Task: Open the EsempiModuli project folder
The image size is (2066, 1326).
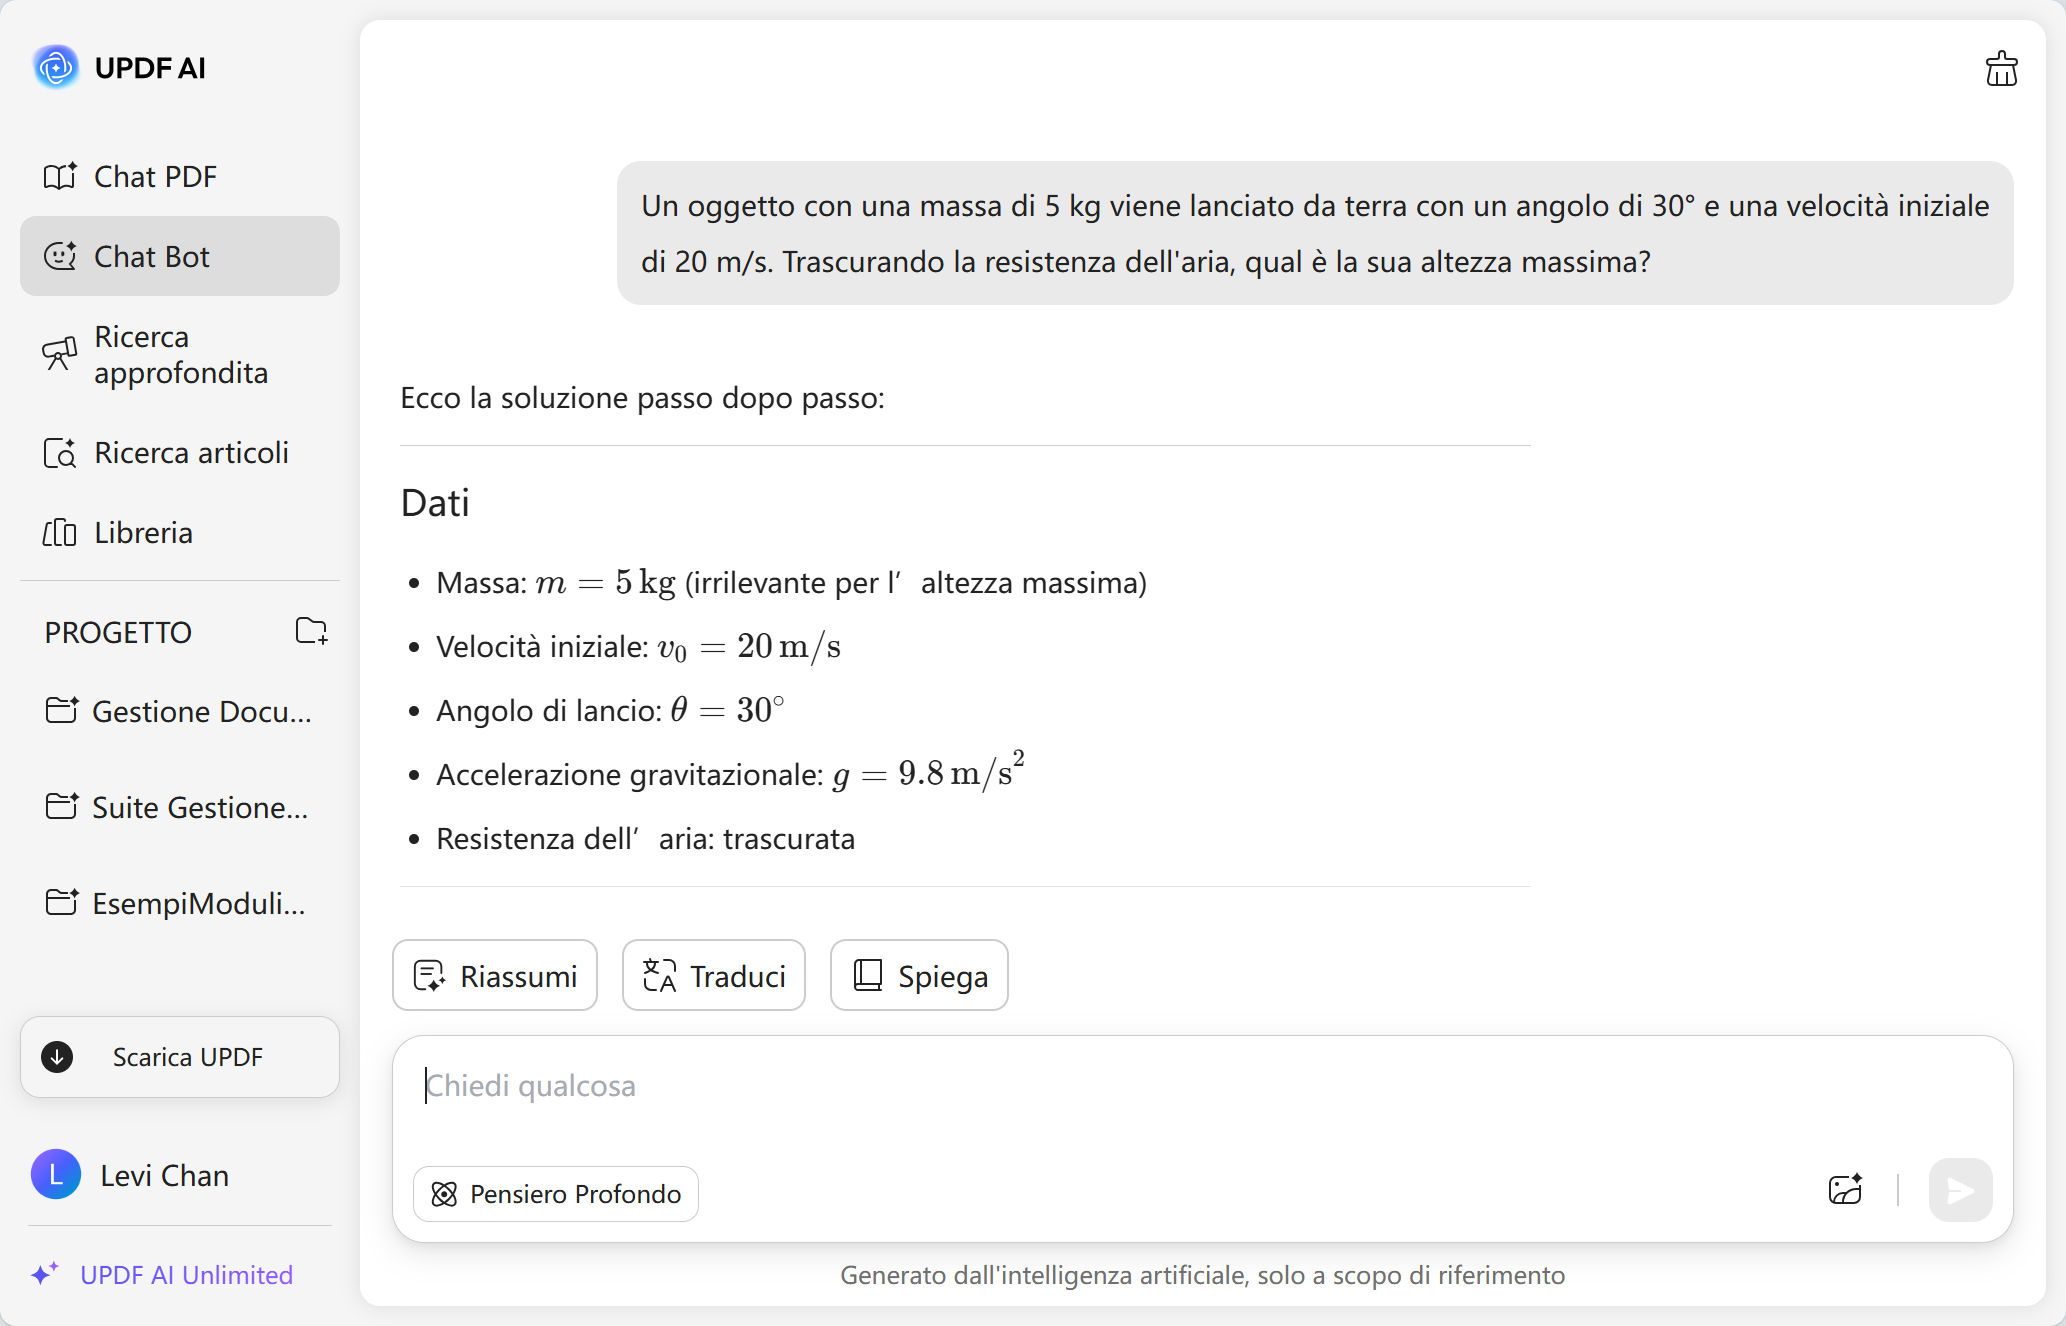Action: coord(180,903)
